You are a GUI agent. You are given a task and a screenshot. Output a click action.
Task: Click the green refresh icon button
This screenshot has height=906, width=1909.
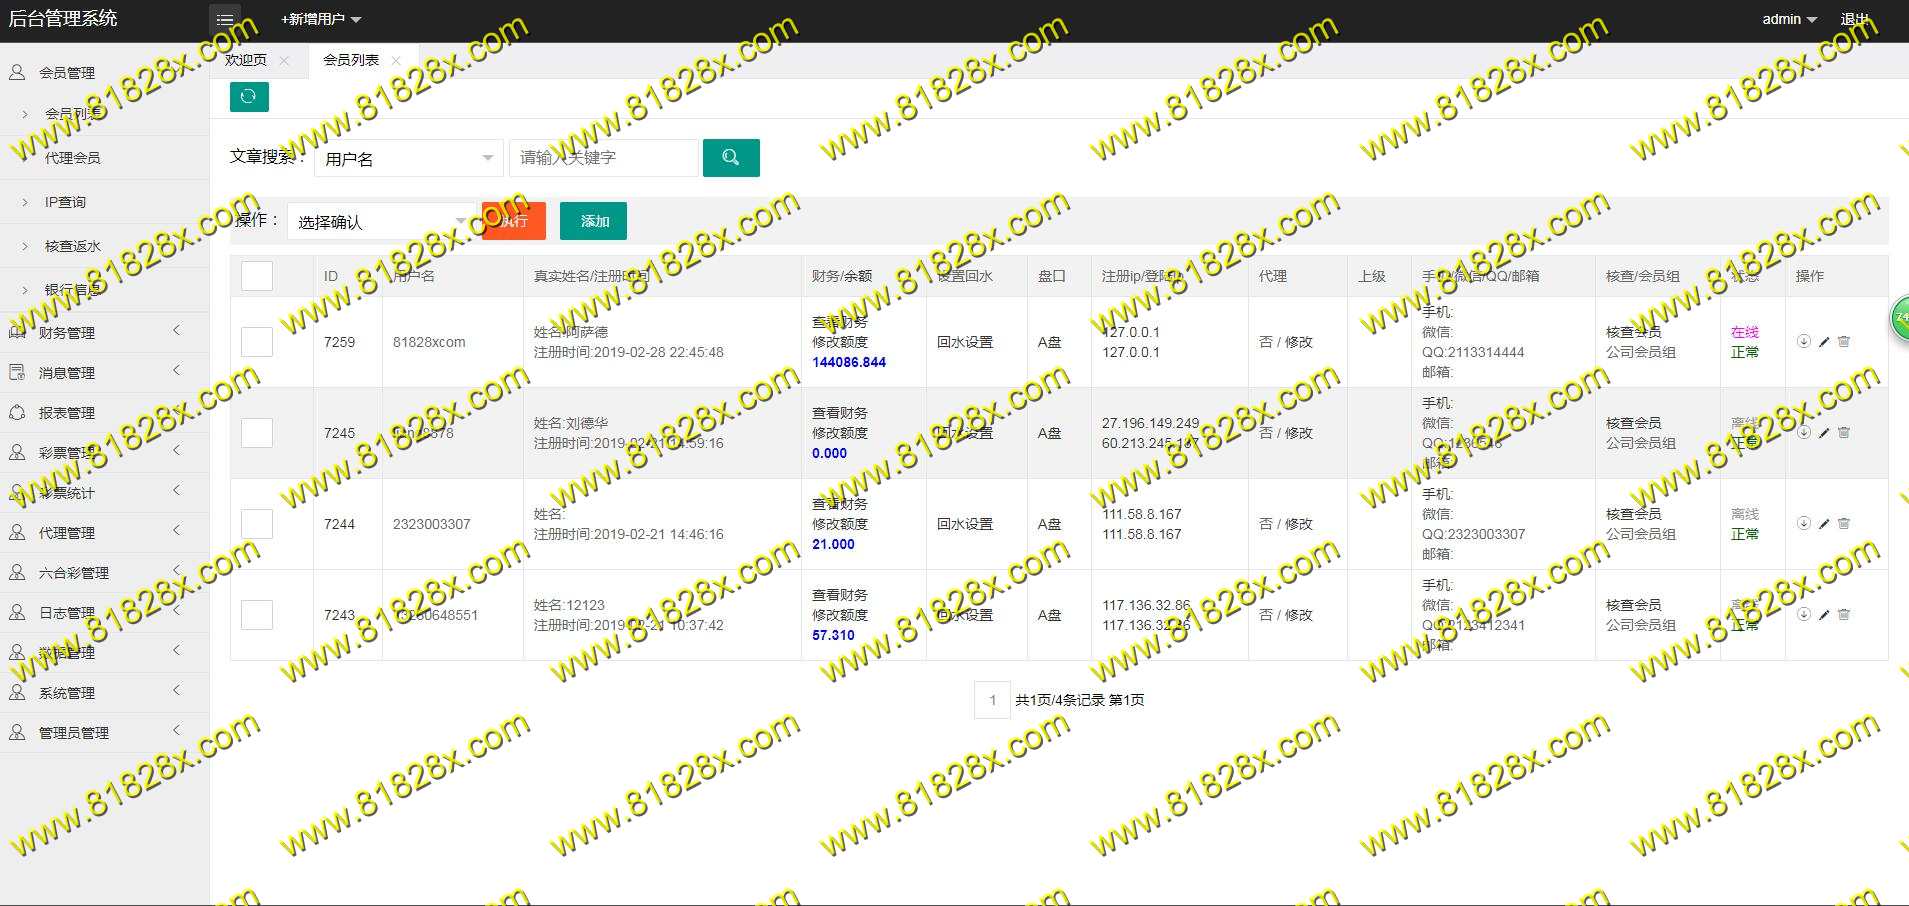pyautogui.click(x=249, y=97)
